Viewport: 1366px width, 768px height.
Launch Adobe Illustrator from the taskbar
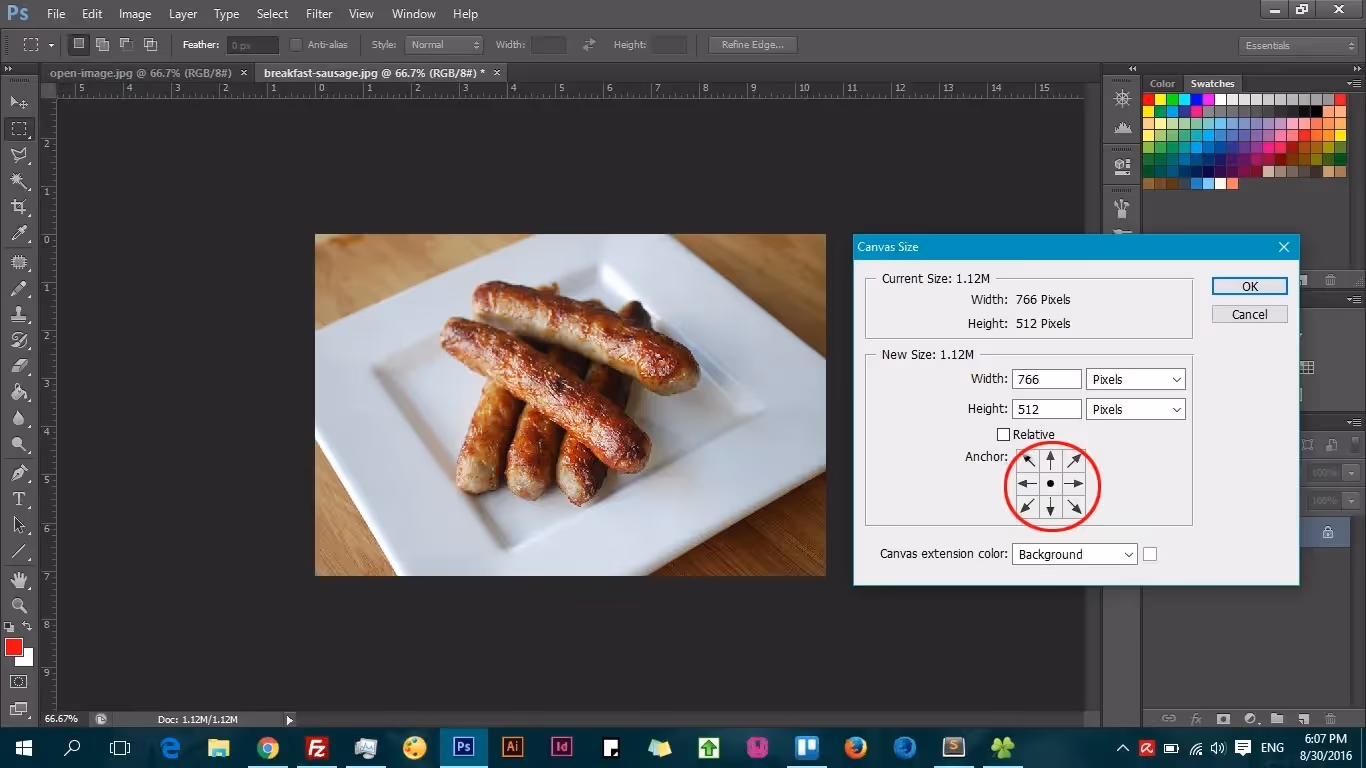click(512, 747)
